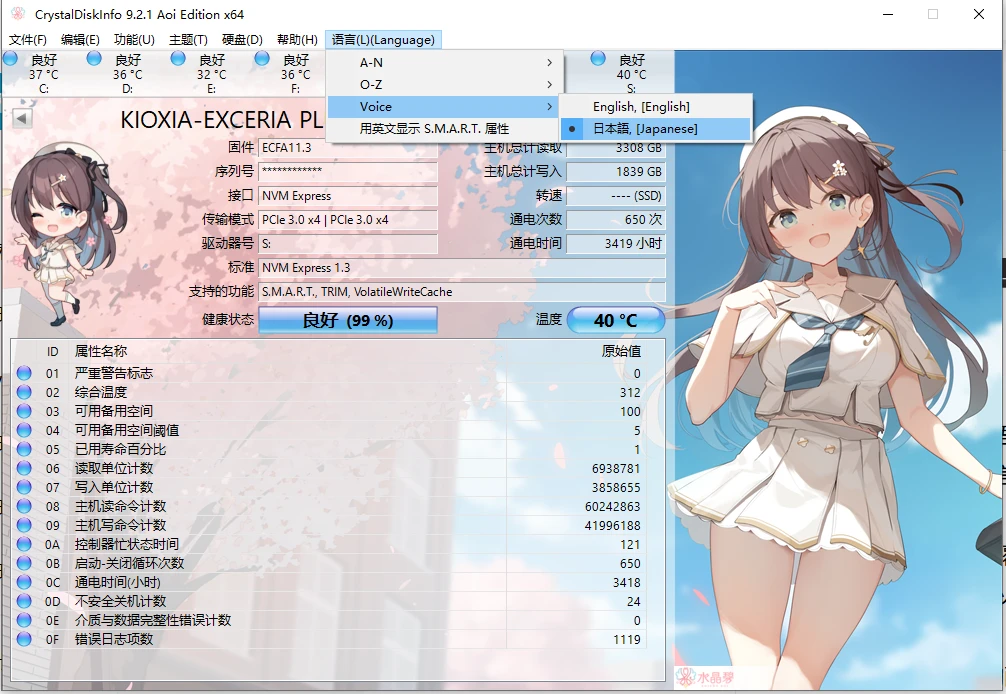Click the 固件 ECFA11.3 field

point(348,148)
